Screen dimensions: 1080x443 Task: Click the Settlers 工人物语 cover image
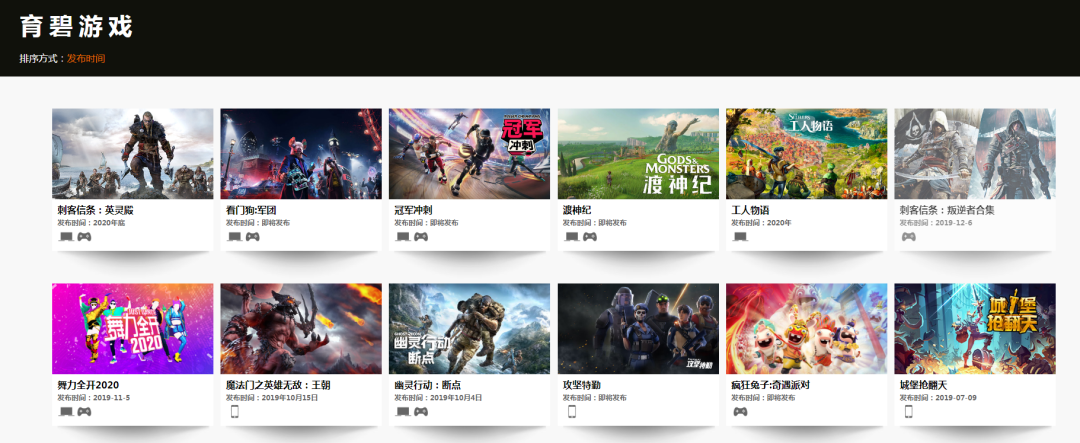coord(807,154)
